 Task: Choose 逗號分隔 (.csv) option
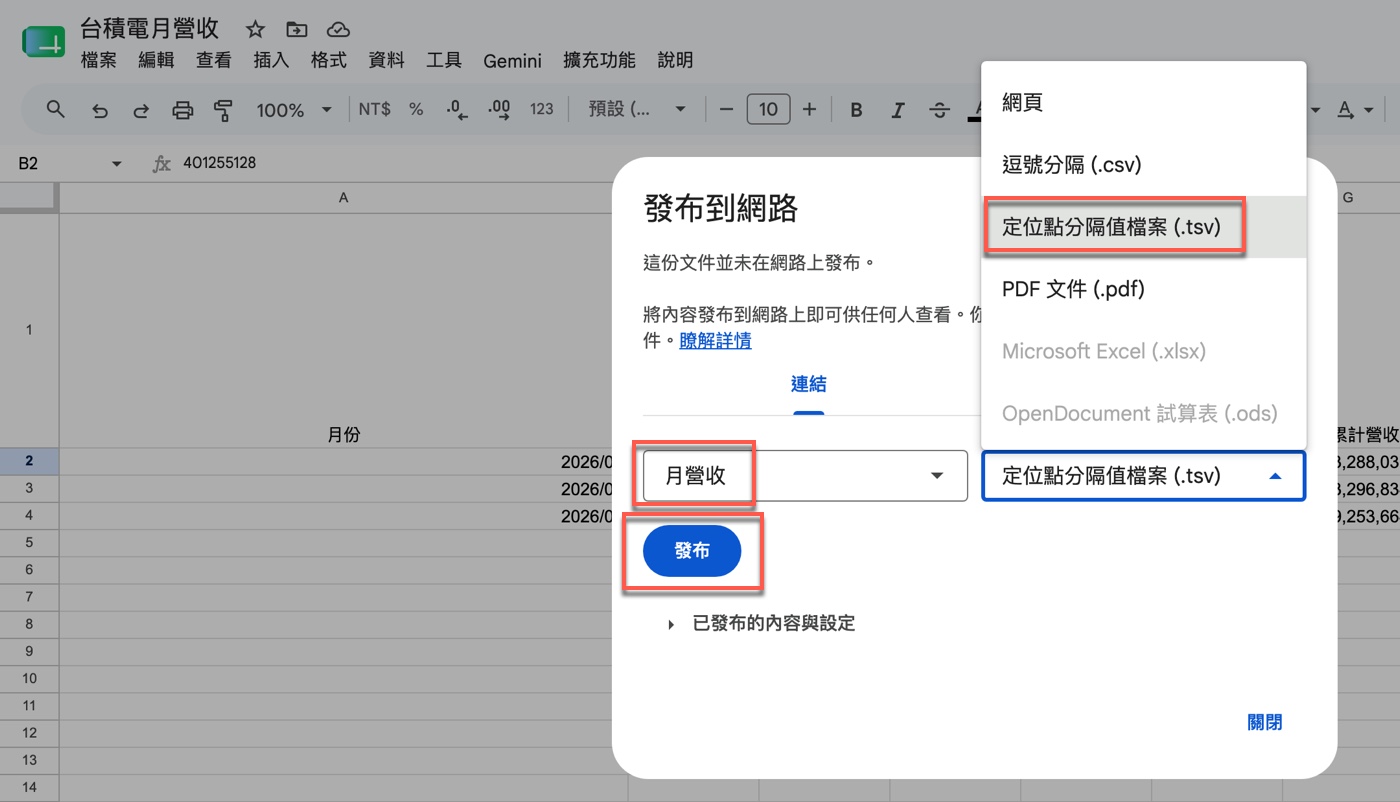click(1144, 164)
